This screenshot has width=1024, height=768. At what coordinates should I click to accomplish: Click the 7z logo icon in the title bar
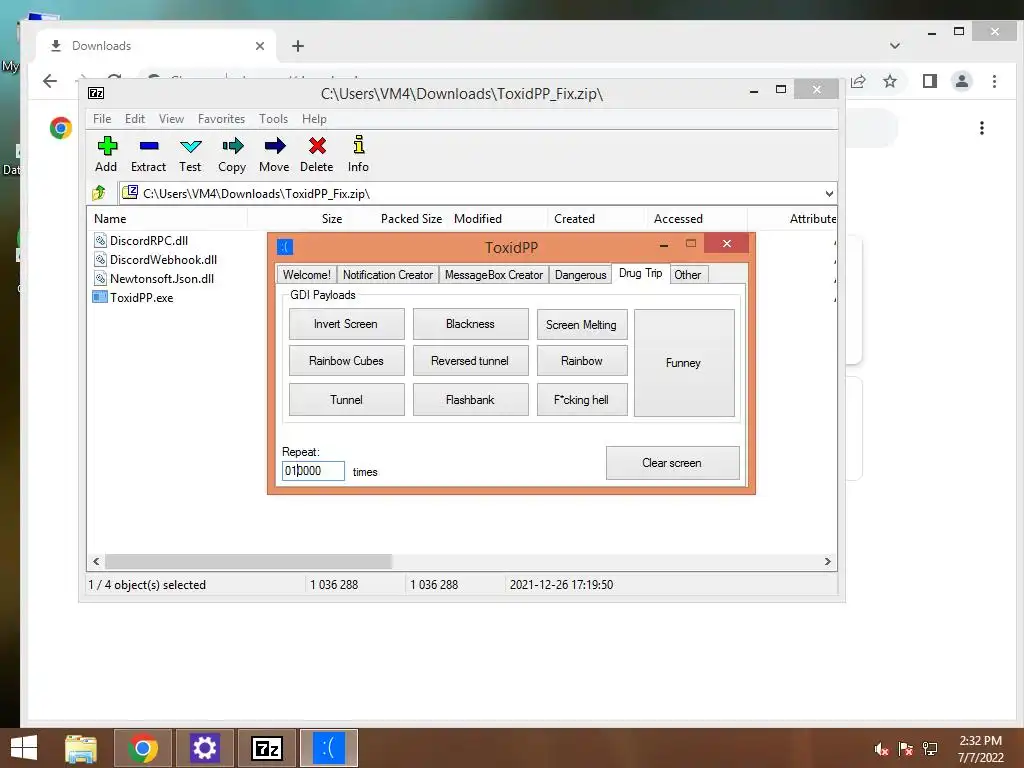pyautogui.click(x=96, y=93)
